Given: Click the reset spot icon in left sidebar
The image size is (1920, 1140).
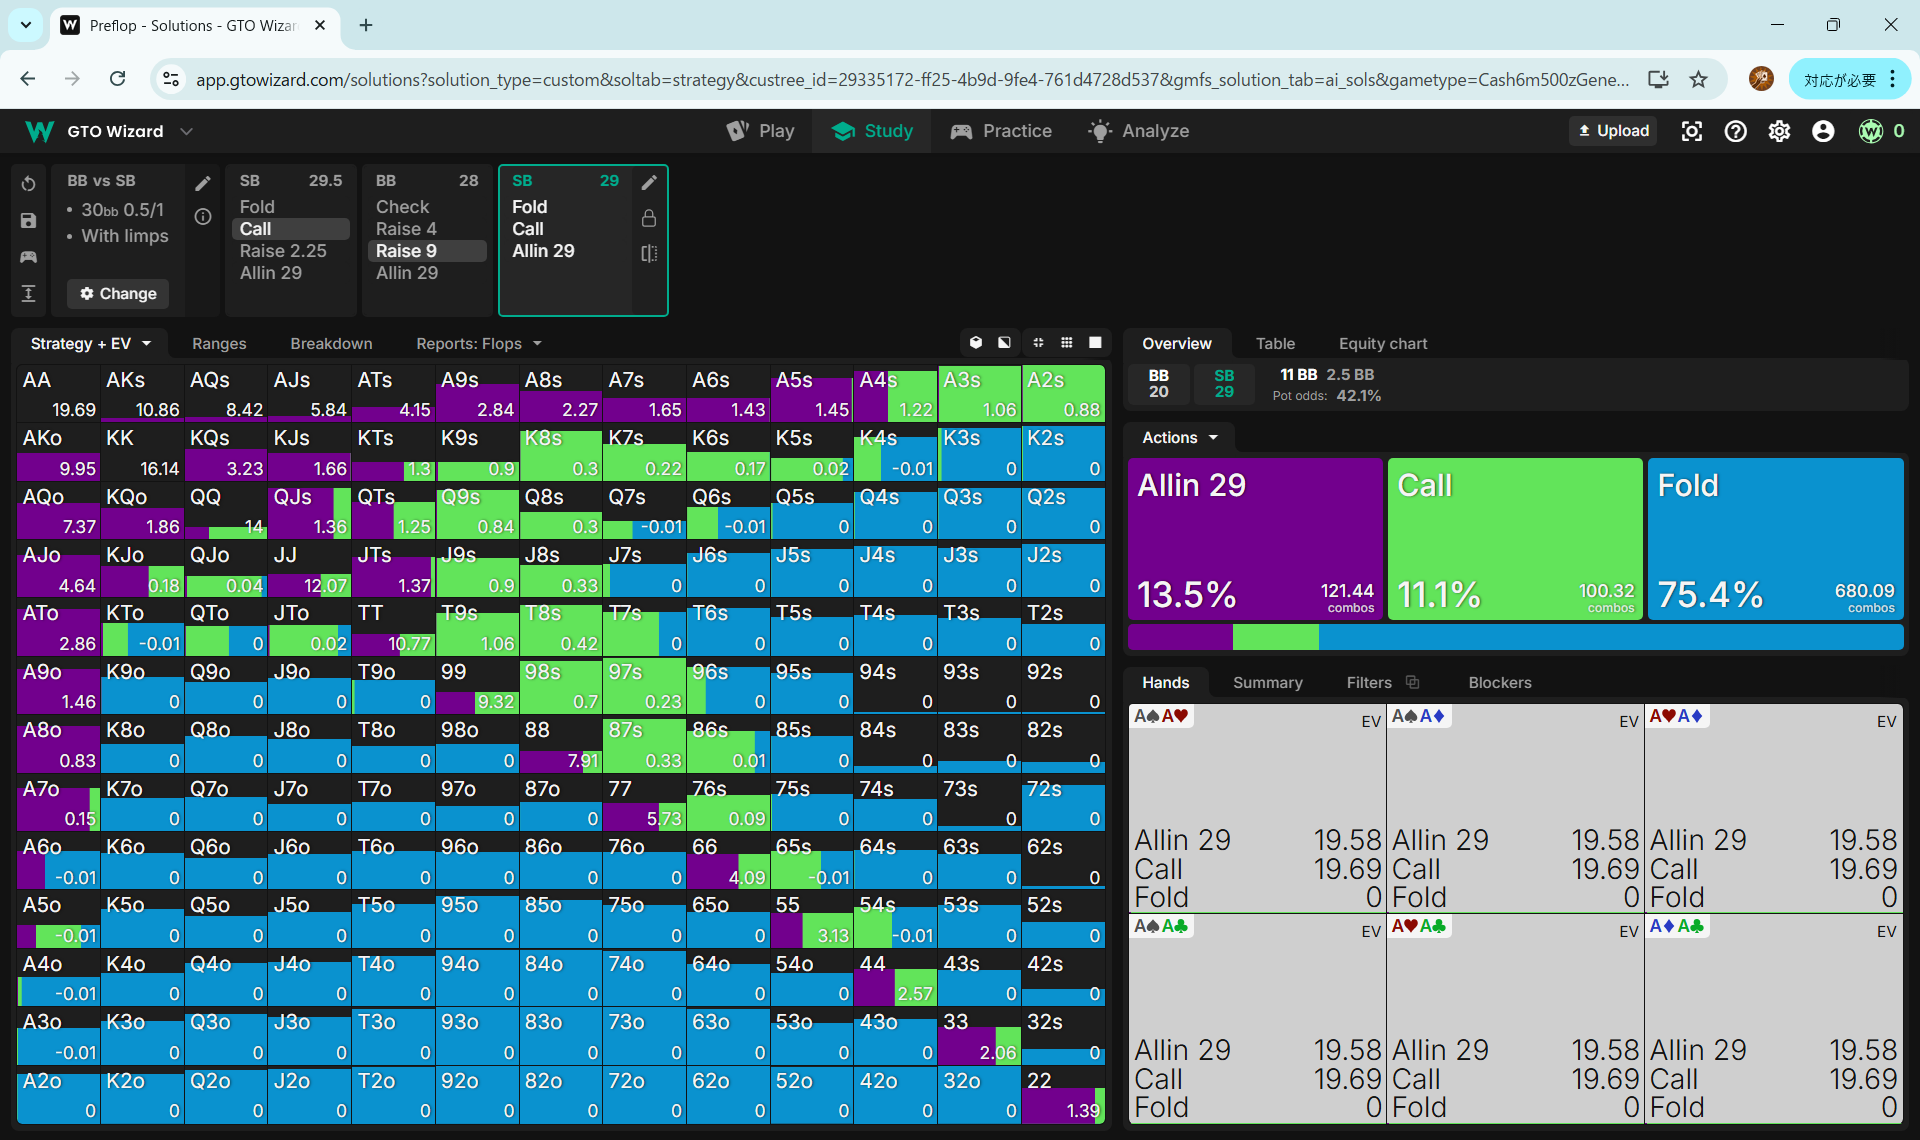Looking at the screenshot, I should (28, 184).
